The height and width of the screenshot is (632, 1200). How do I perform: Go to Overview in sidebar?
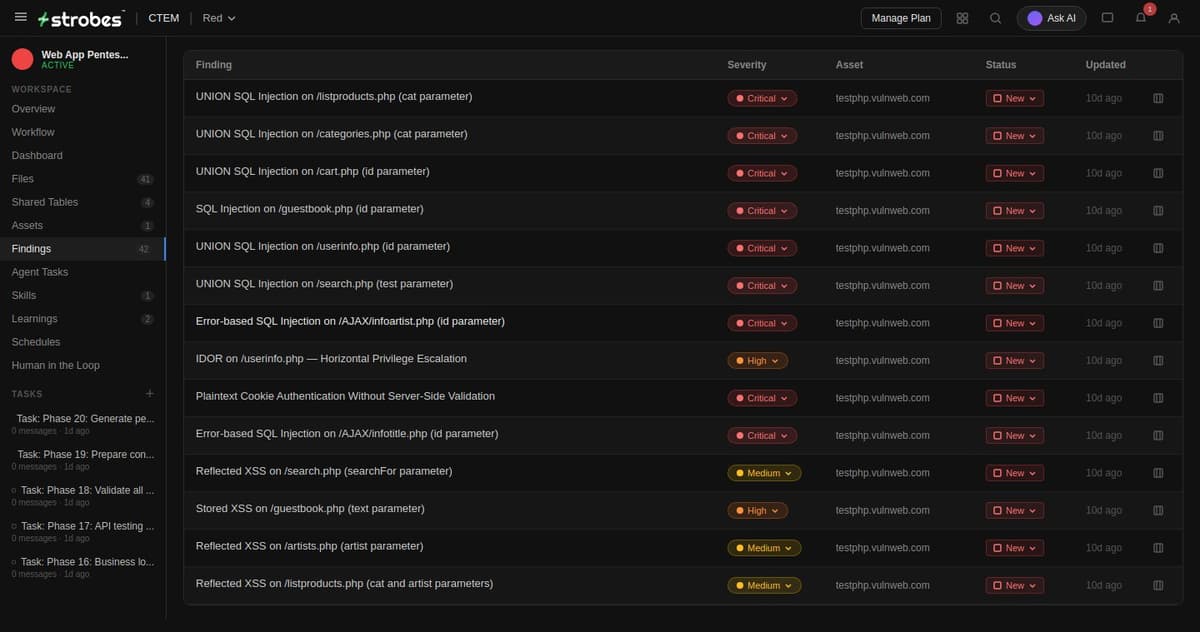[x=83, y=109]
